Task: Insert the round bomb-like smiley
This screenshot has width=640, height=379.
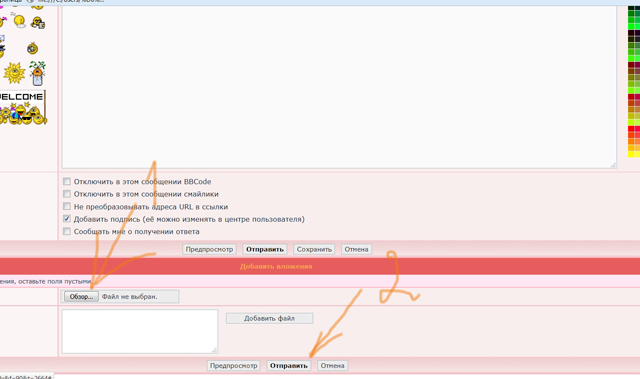Action: (32, 48)
